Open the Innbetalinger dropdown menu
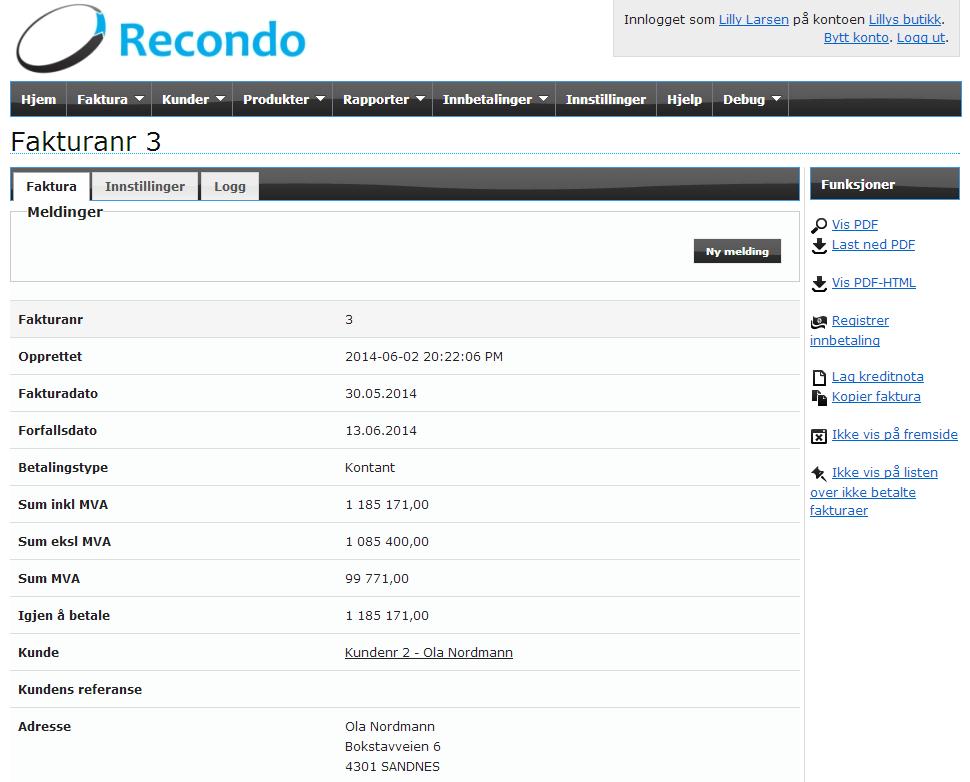This screenshot has height=782, width=970. 495,99
